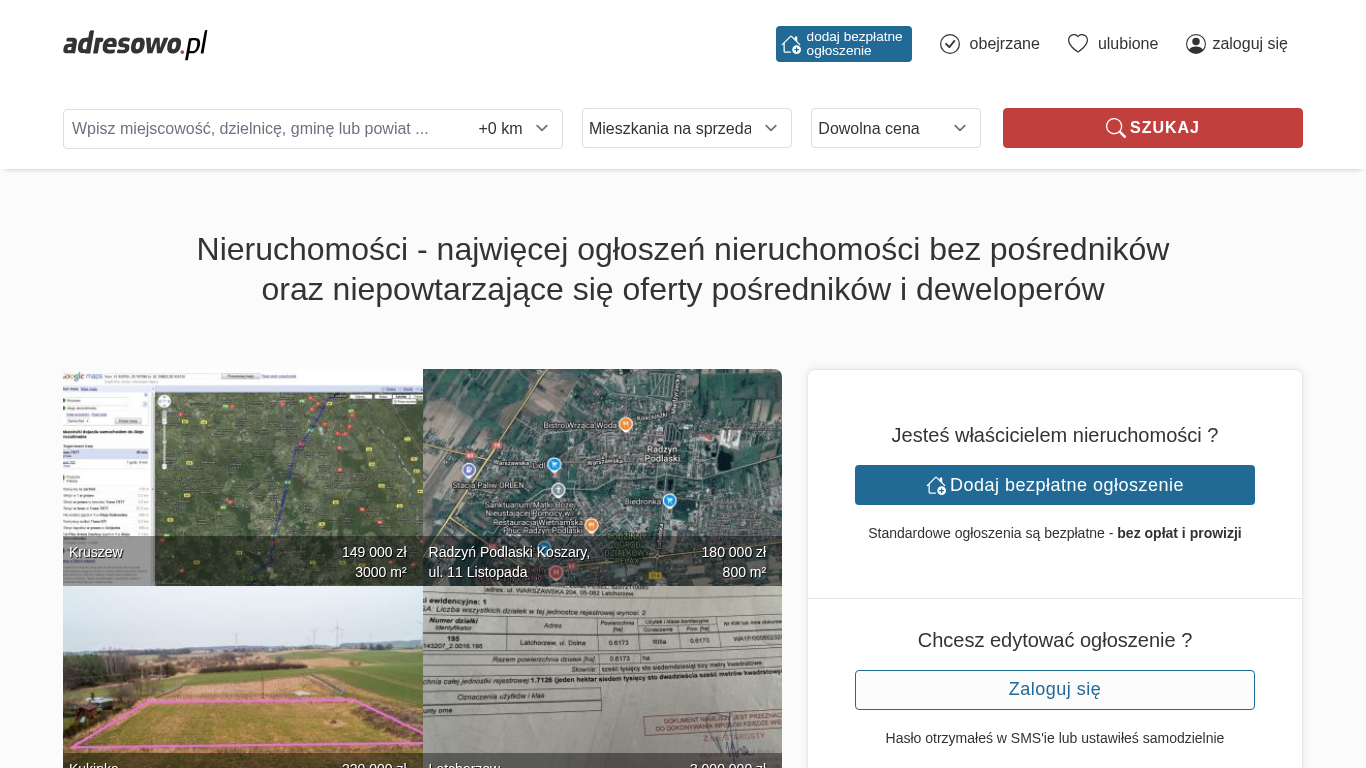Go to ulubione favorites
Viewport: 1366px width, 768px height.
coord(1127,44)
